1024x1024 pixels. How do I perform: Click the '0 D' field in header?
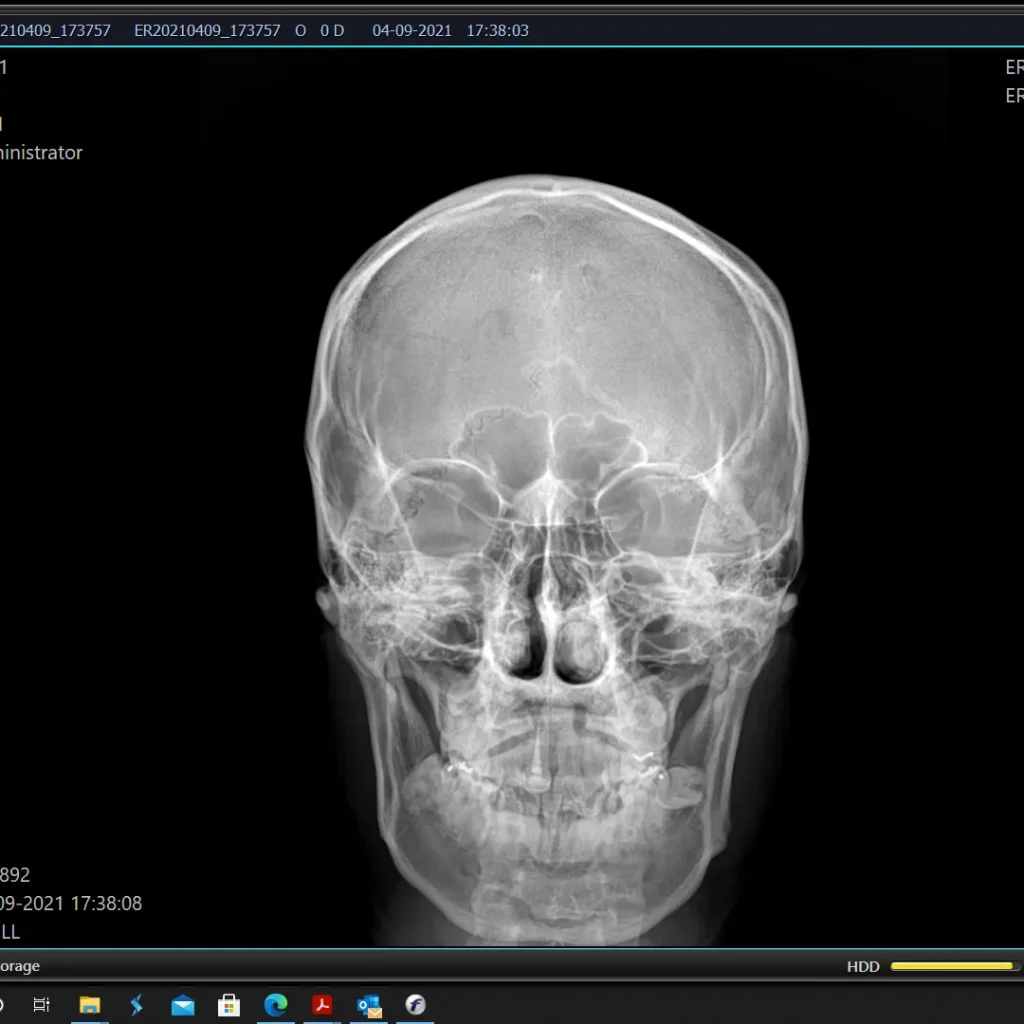click(332, 30)
